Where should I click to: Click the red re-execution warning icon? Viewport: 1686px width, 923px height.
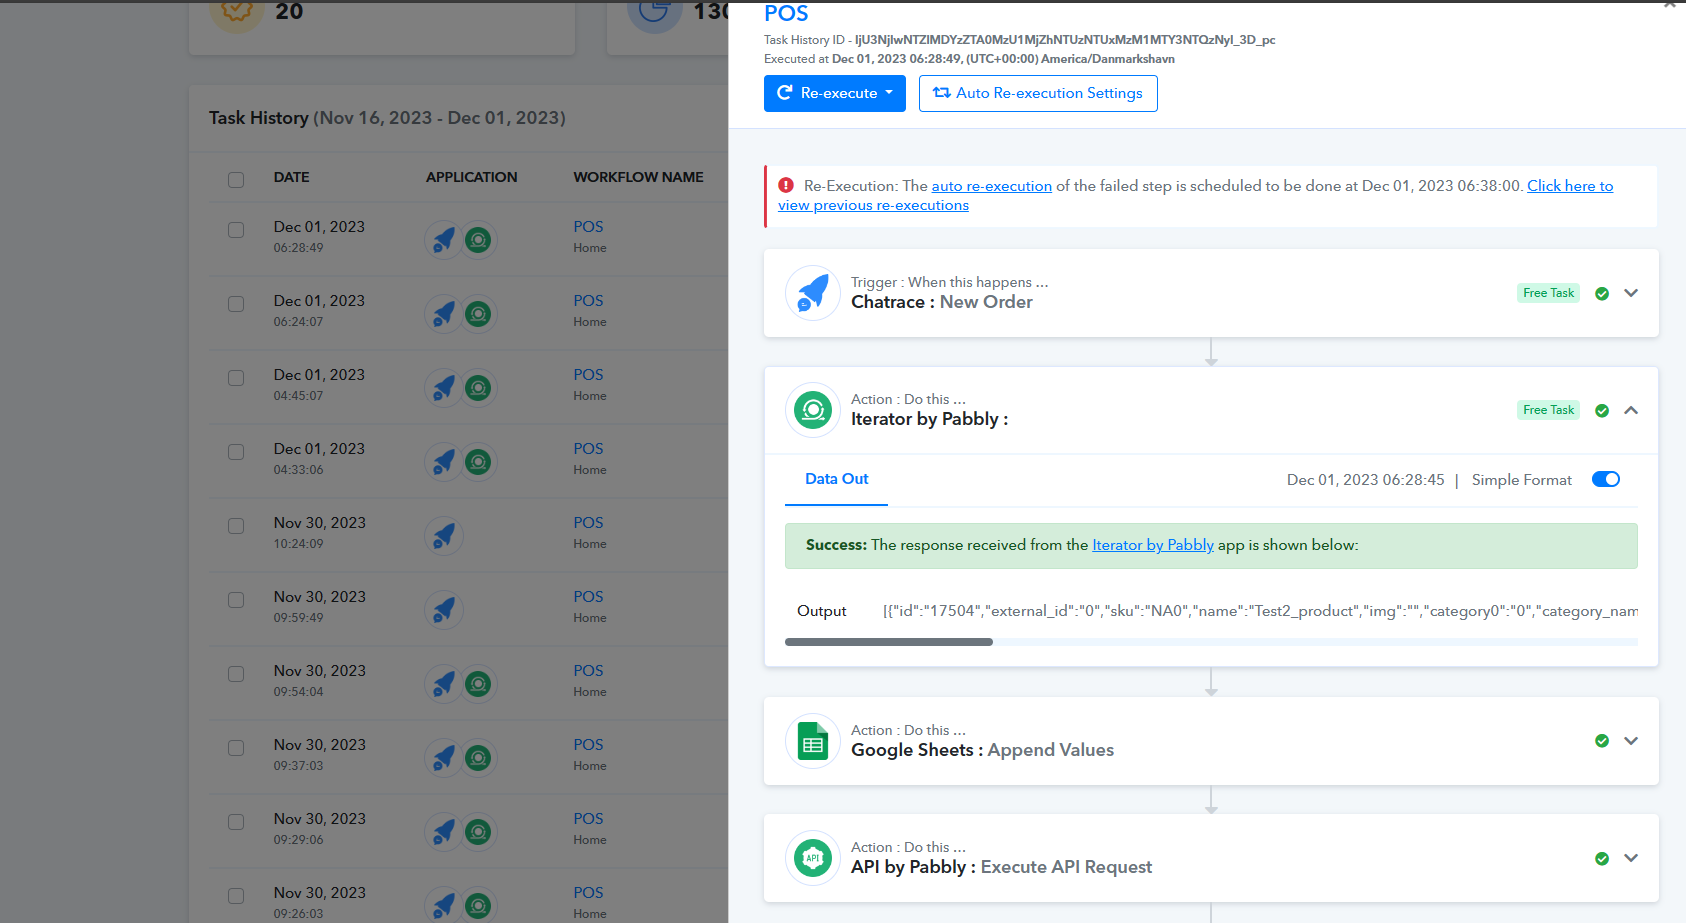click(786, 185)
